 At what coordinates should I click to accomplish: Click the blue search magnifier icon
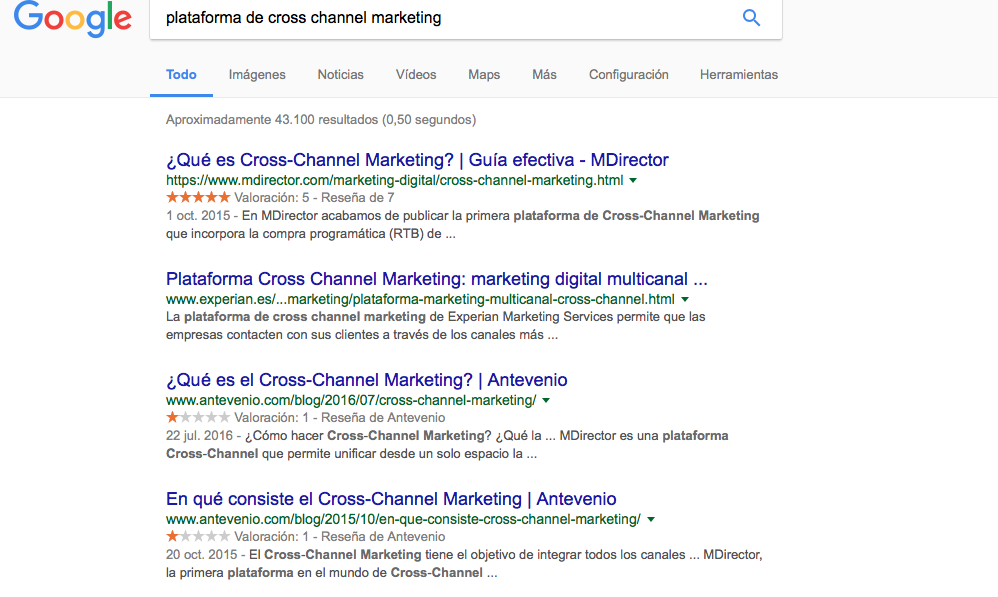point(751,18)
